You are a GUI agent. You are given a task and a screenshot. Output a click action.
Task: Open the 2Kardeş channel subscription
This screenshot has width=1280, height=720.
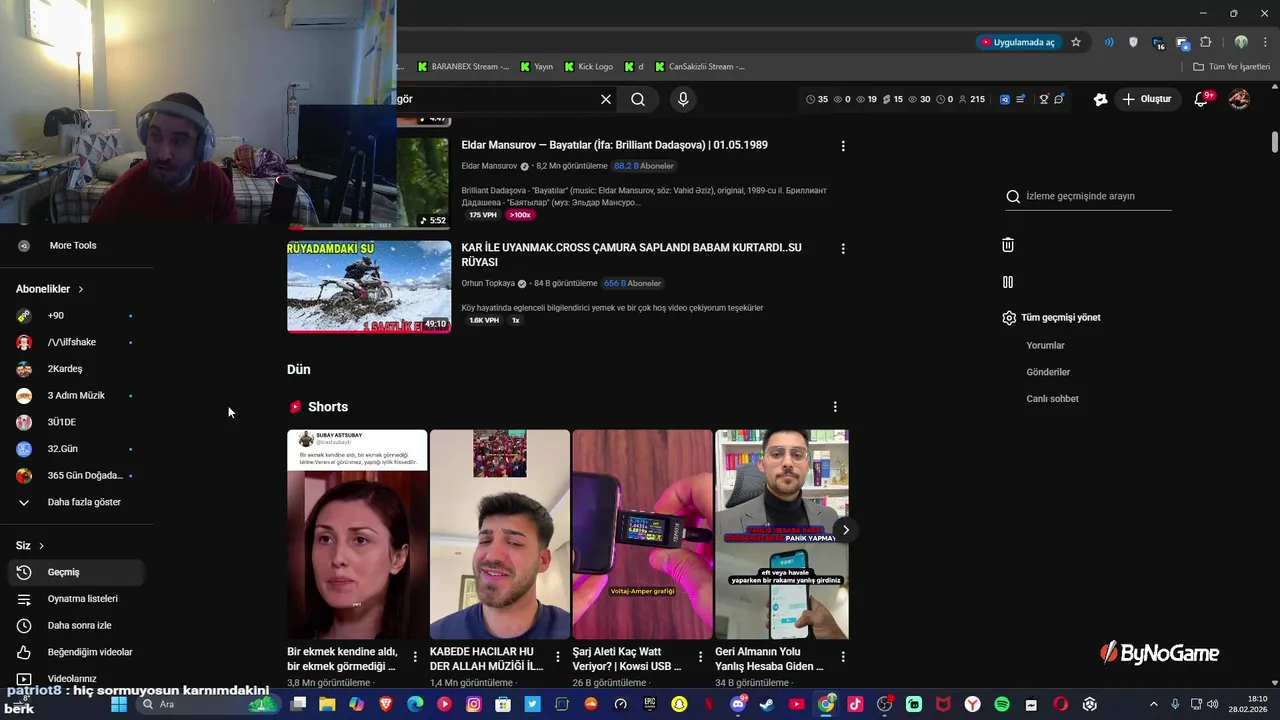[x=76, y=369]
